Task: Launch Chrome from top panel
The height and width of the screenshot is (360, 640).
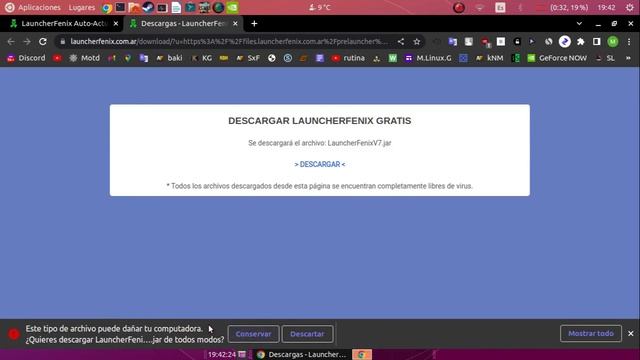Action: point(107,7)
